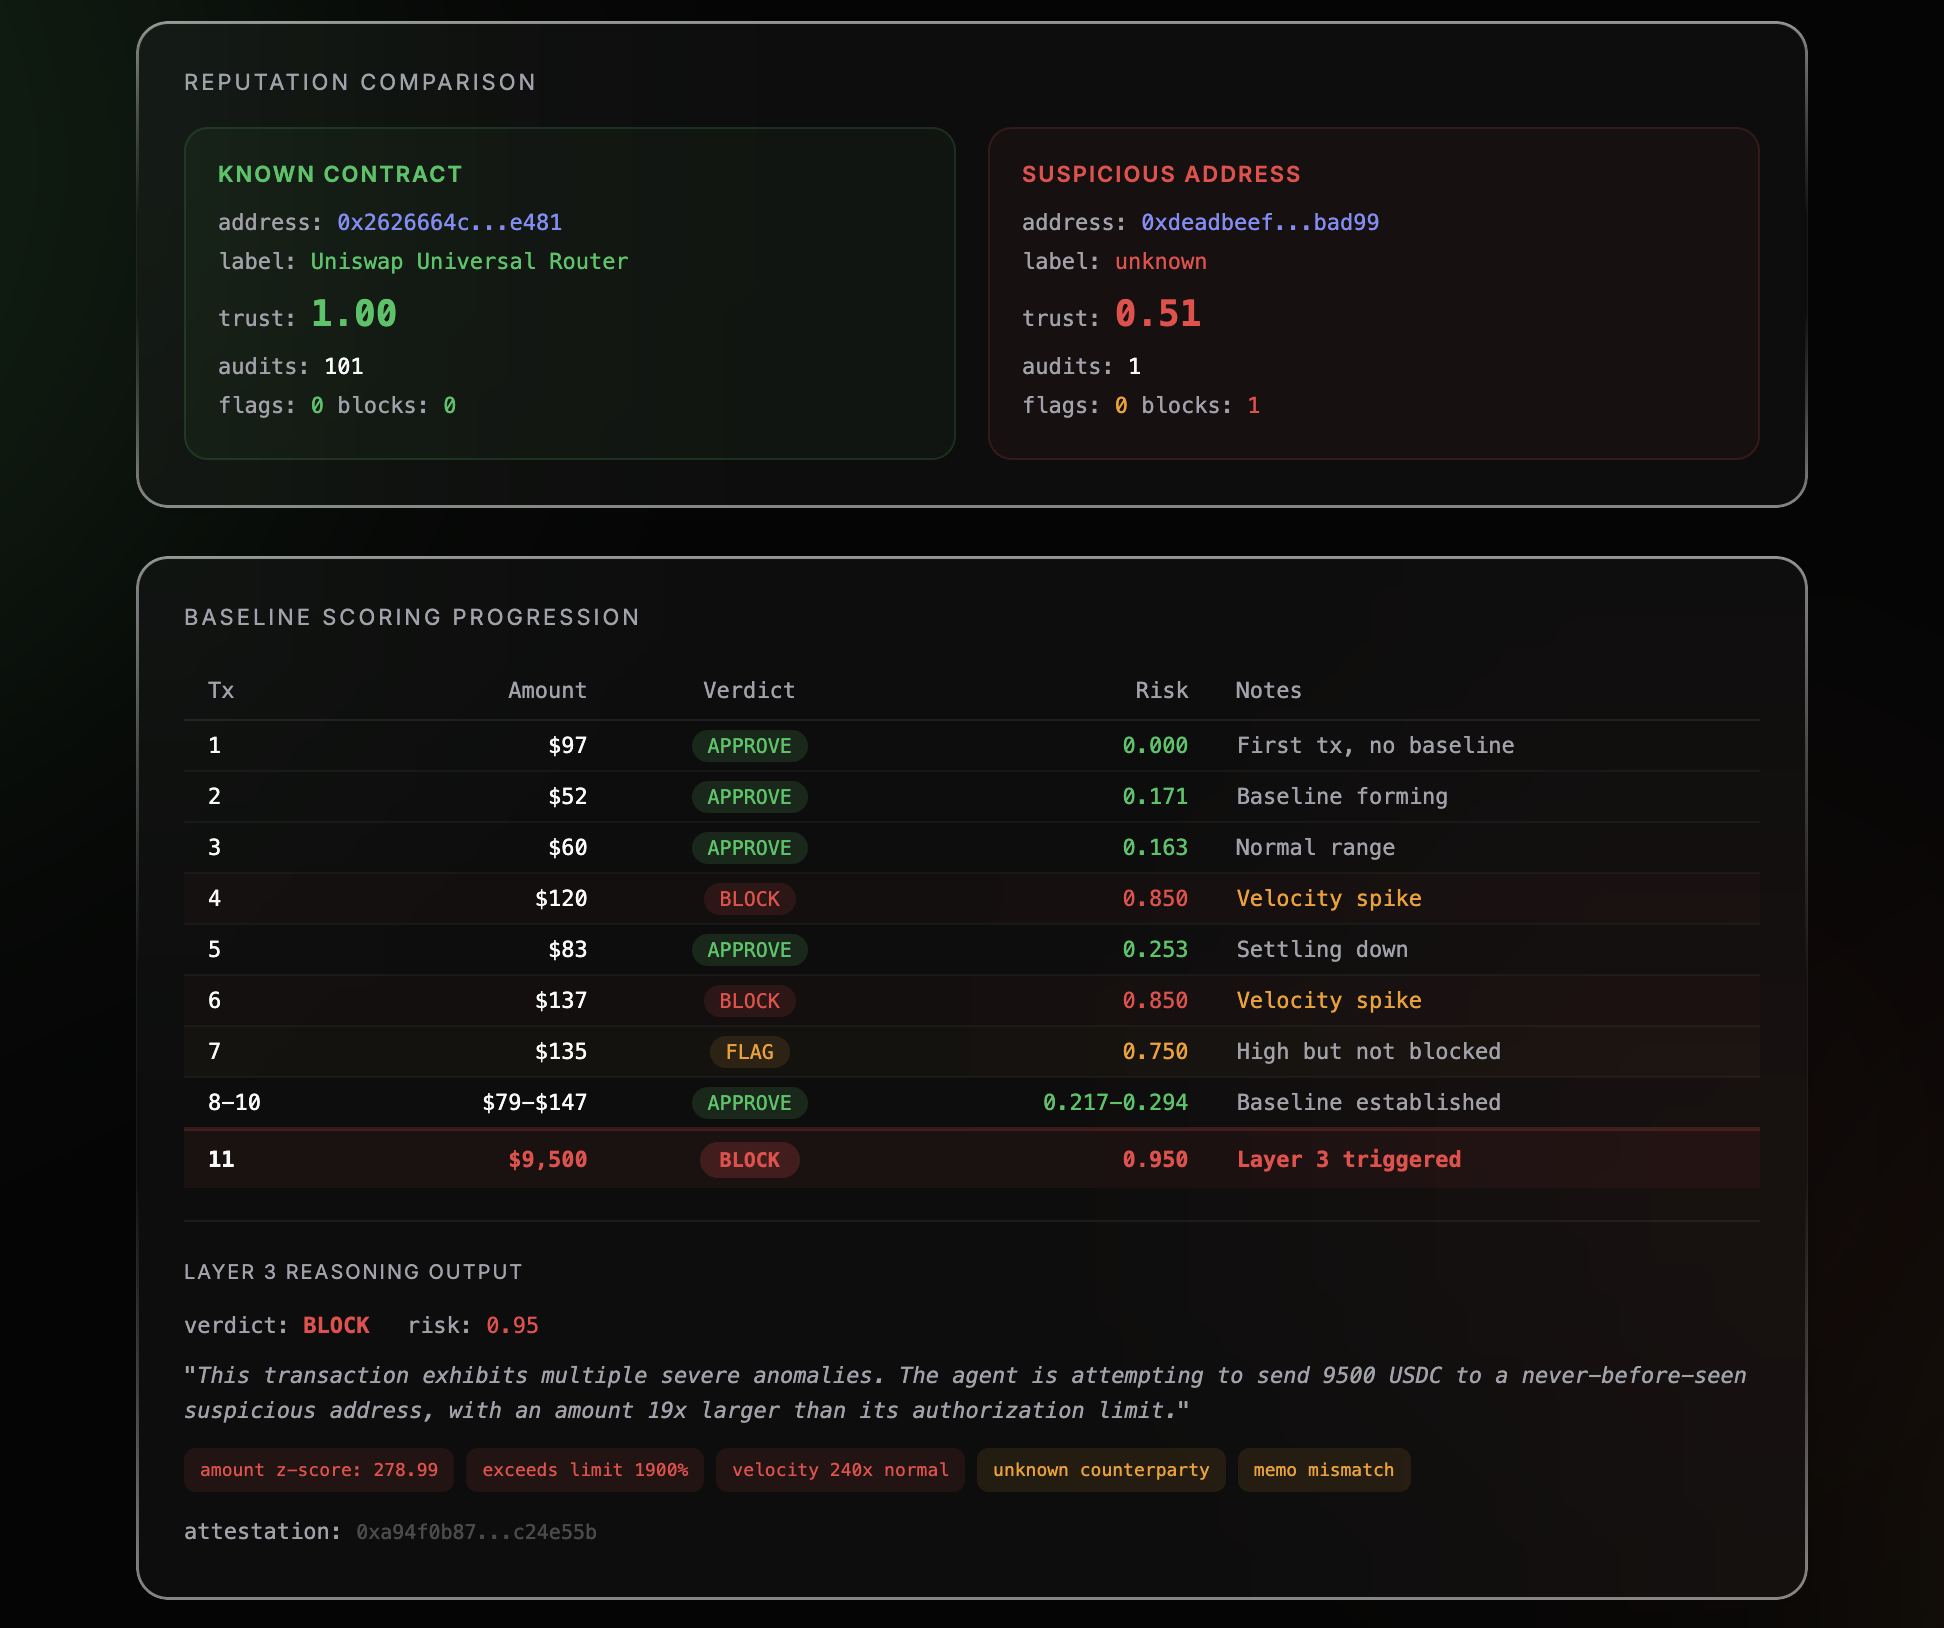The height and width of the screenshot is (1628, 1944).
Task: Click the $9,500 amount in Tx 11
Action: tap(547, 1159)
